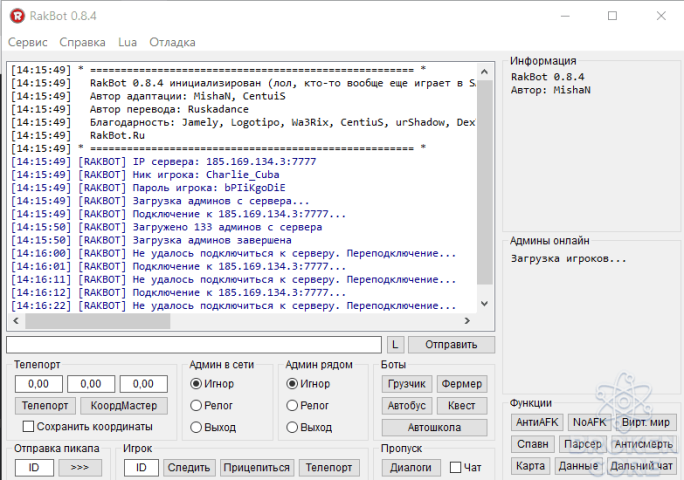Image resolution: width=684 pixels, height=480 pixels.
Task: Click the L button next to input
Action: [x=395, y=345]
